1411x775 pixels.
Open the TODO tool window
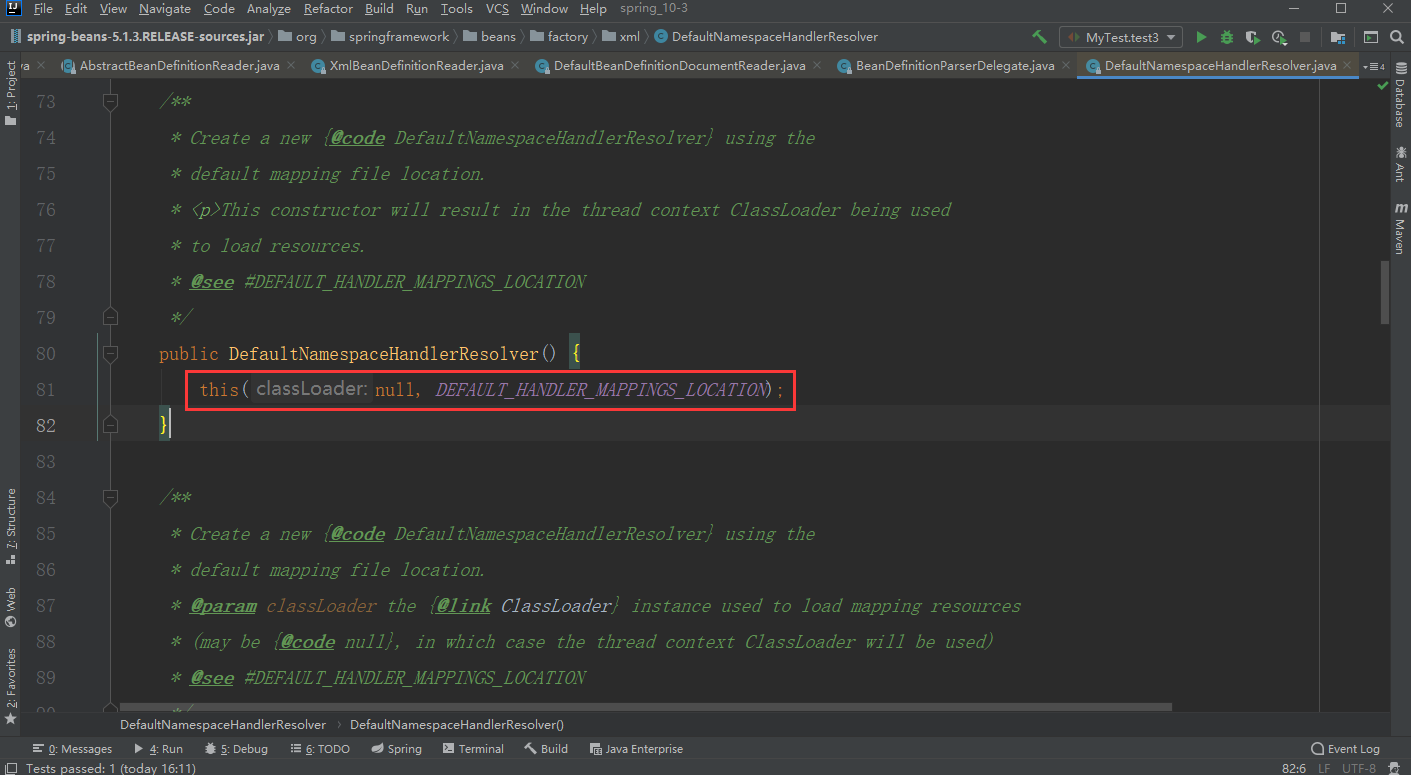point(319,749)
